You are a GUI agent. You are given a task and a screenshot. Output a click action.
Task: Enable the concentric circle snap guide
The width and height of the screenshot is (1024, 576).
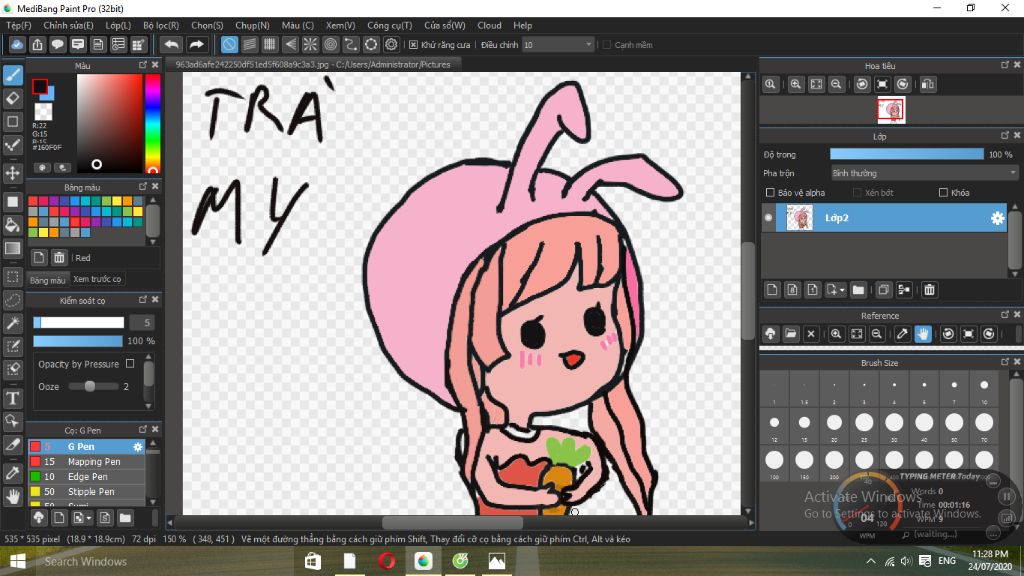coord(330,44)
